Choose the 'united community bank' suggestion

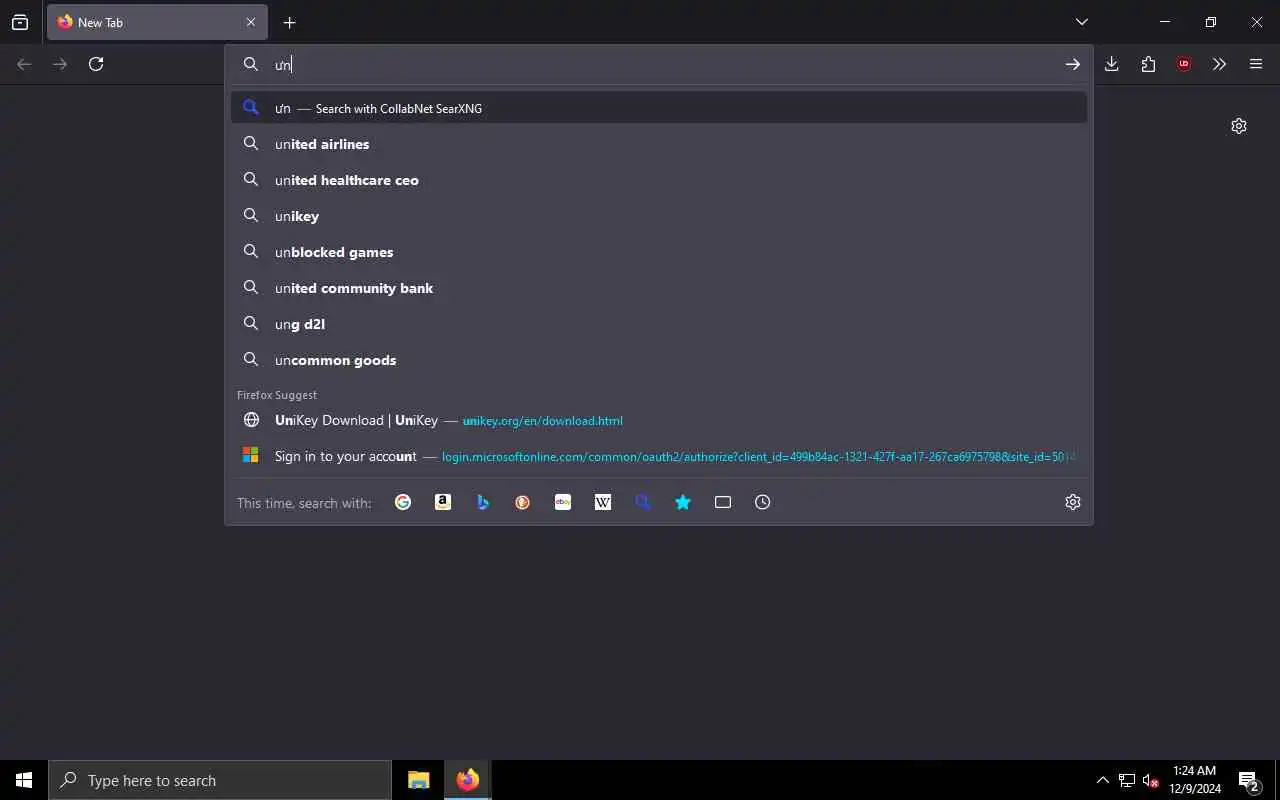(659, 288)
